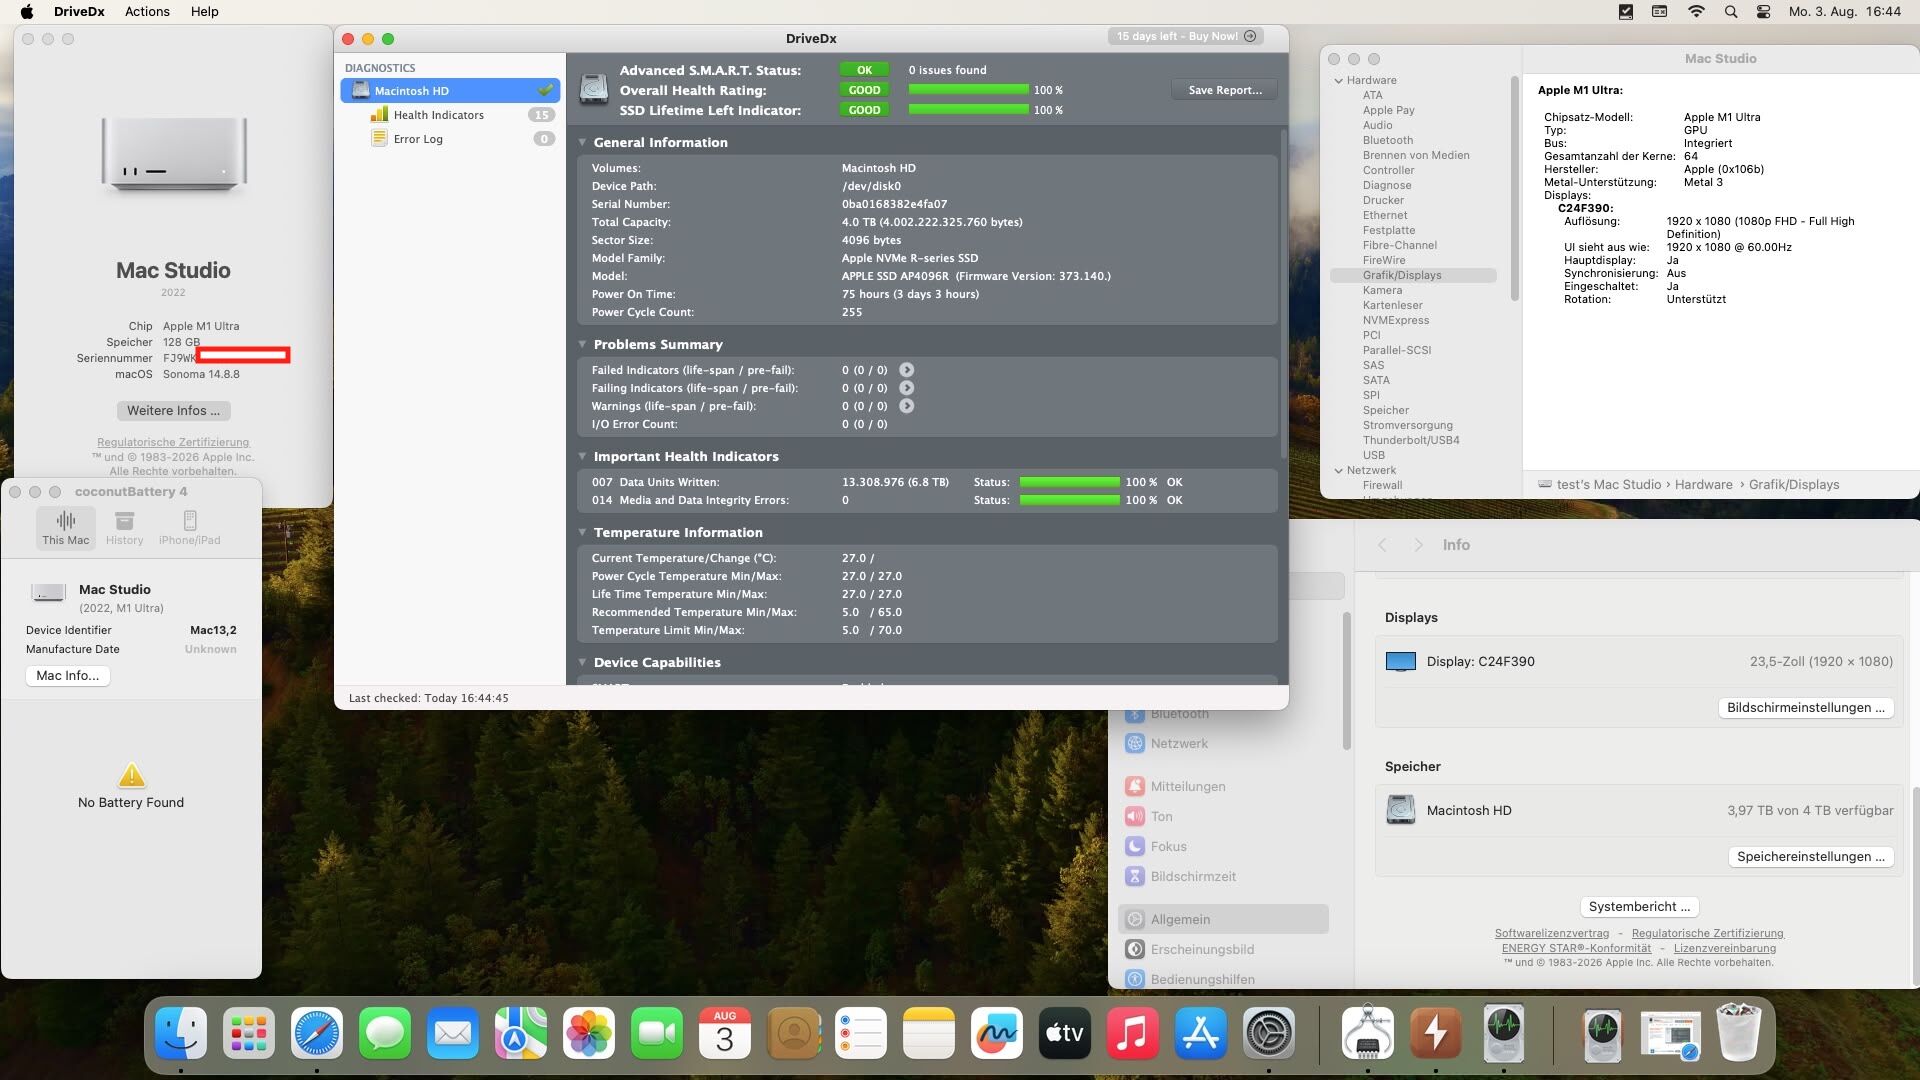Open Lizenzvereinbarung link
Viewport: 1920px width, 1080px height.
click(1725, 949)
